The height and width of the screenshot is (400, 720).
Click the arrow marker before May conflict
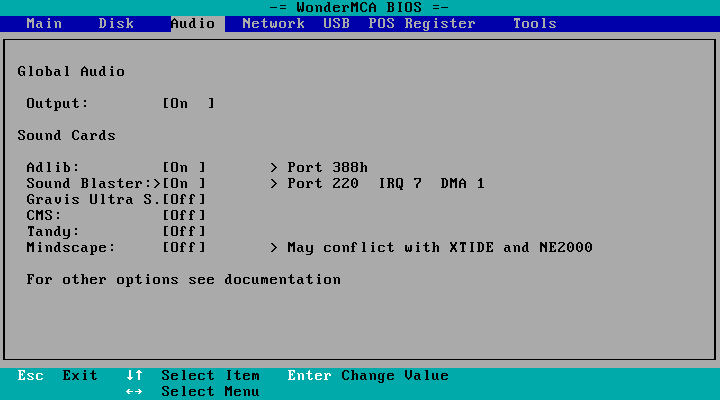(274, 248)
